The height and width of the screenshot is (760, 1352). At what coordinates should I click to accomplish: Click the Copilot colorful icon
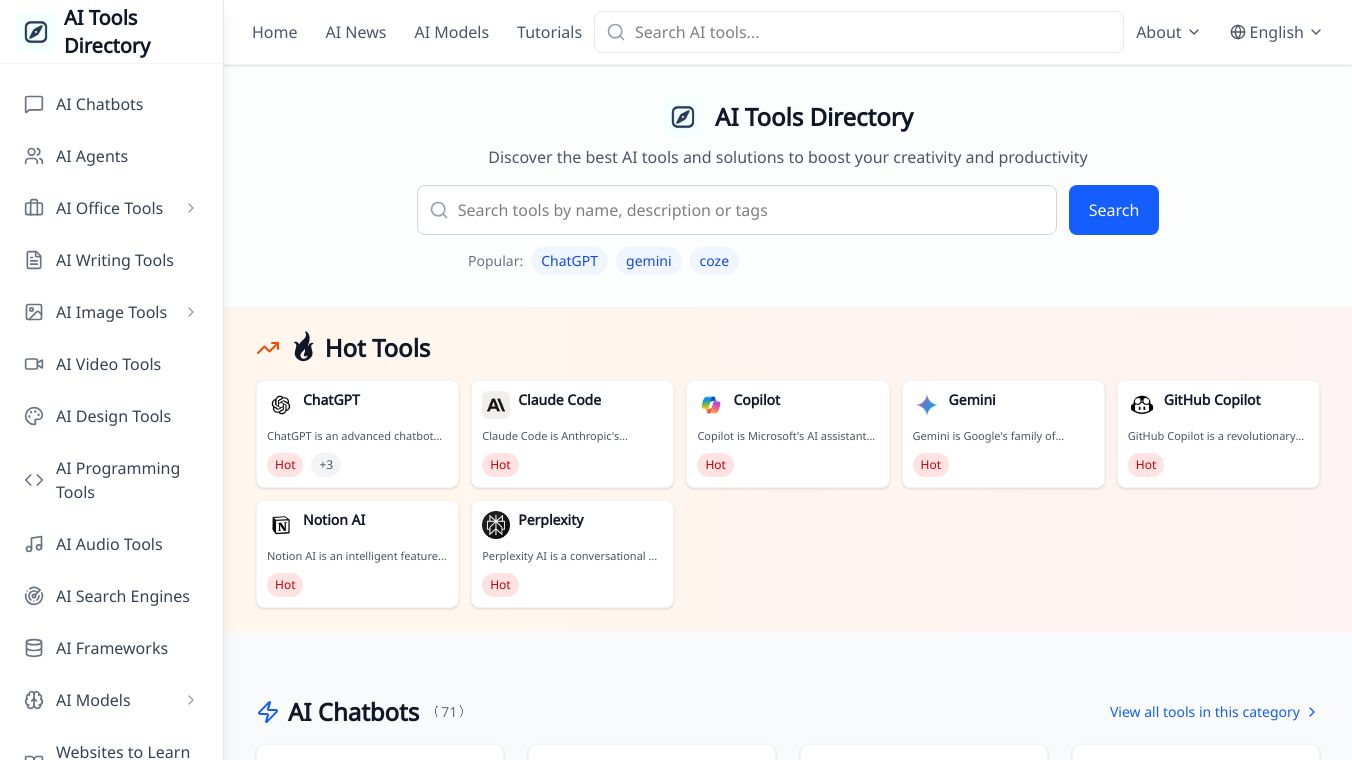[x=711, y=405]
